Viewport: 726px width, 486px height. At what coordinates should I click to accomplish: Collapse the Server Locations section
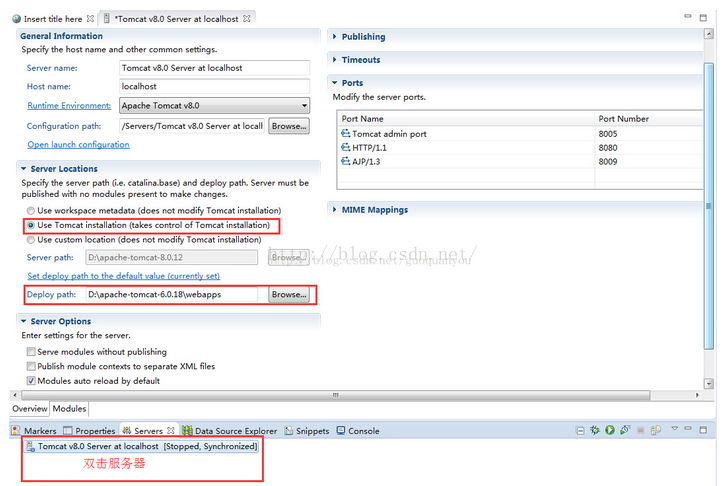click(24, 169)
